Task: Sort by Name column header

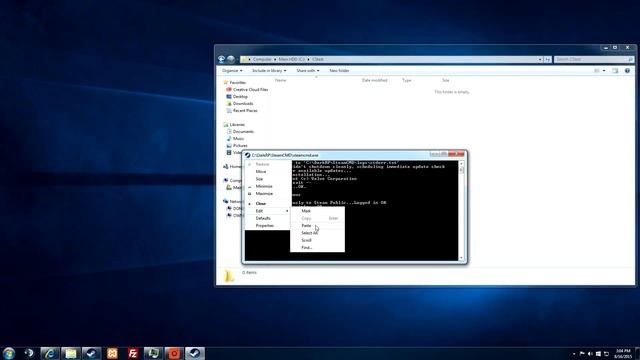Action: [x=280, y=80]
